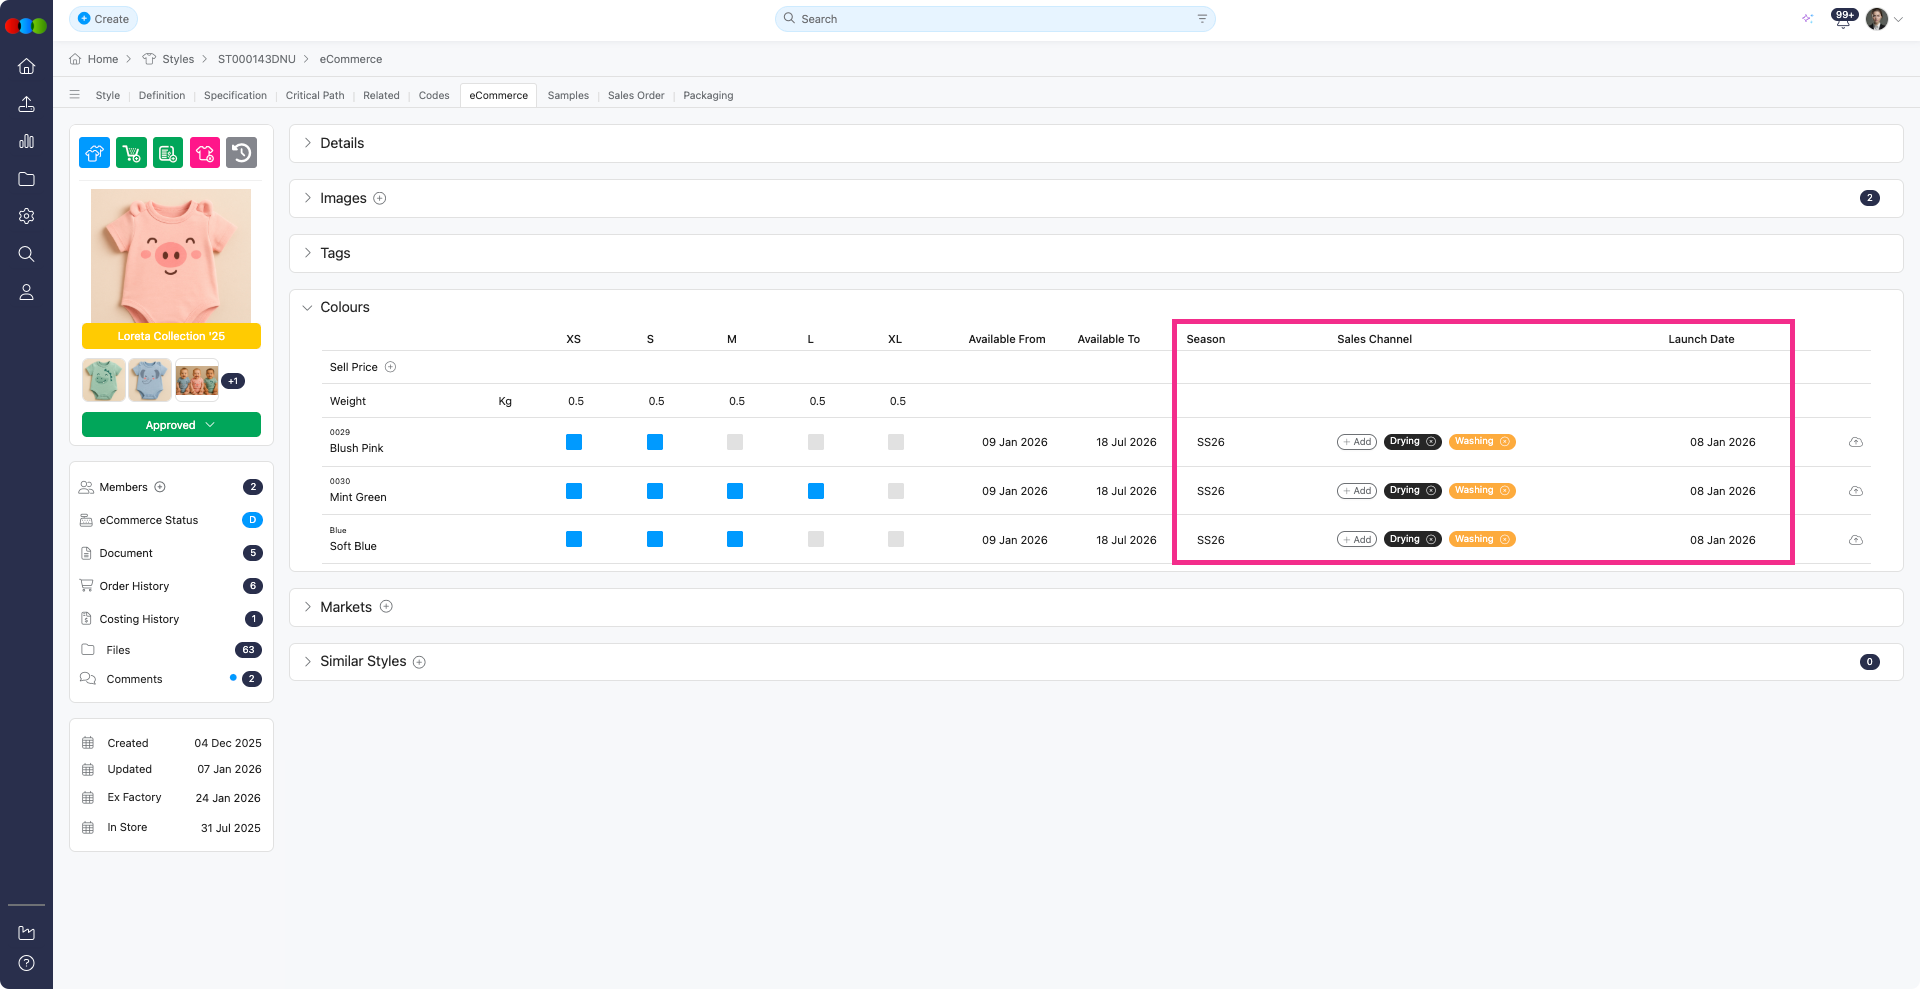Click Add sales channel for Soft Blue
The height and width of the screenshot is (989, 1920).
click(x=1357, y=540)
